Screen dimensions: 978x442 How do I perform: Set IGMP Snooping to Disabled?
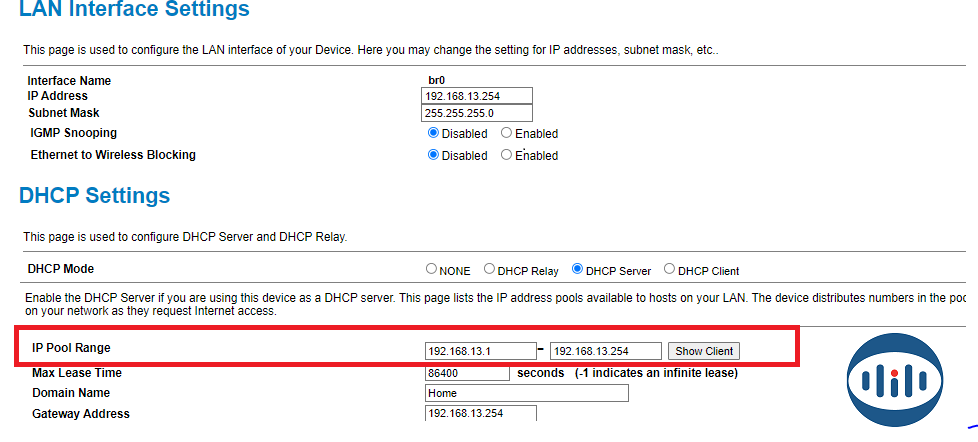433,133
